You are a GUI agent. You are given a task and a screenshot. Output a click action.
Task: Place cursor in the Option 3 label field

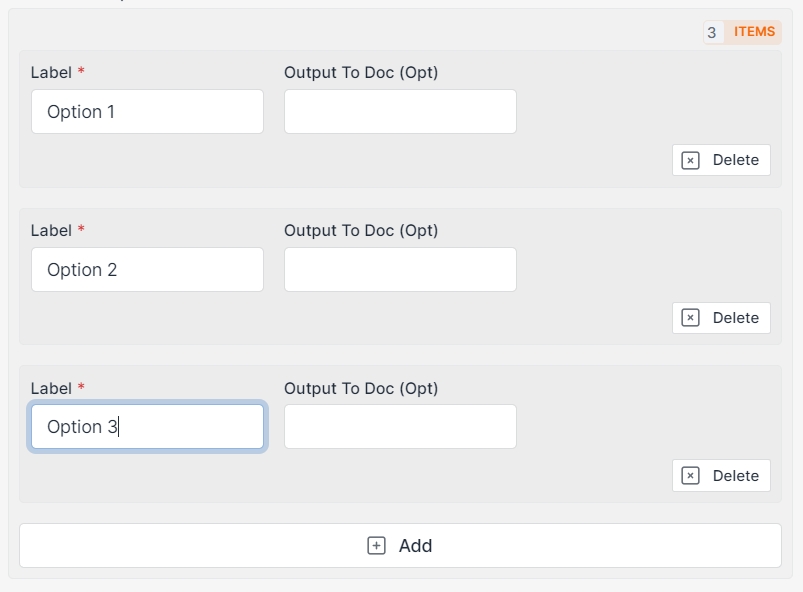point(147,427)
